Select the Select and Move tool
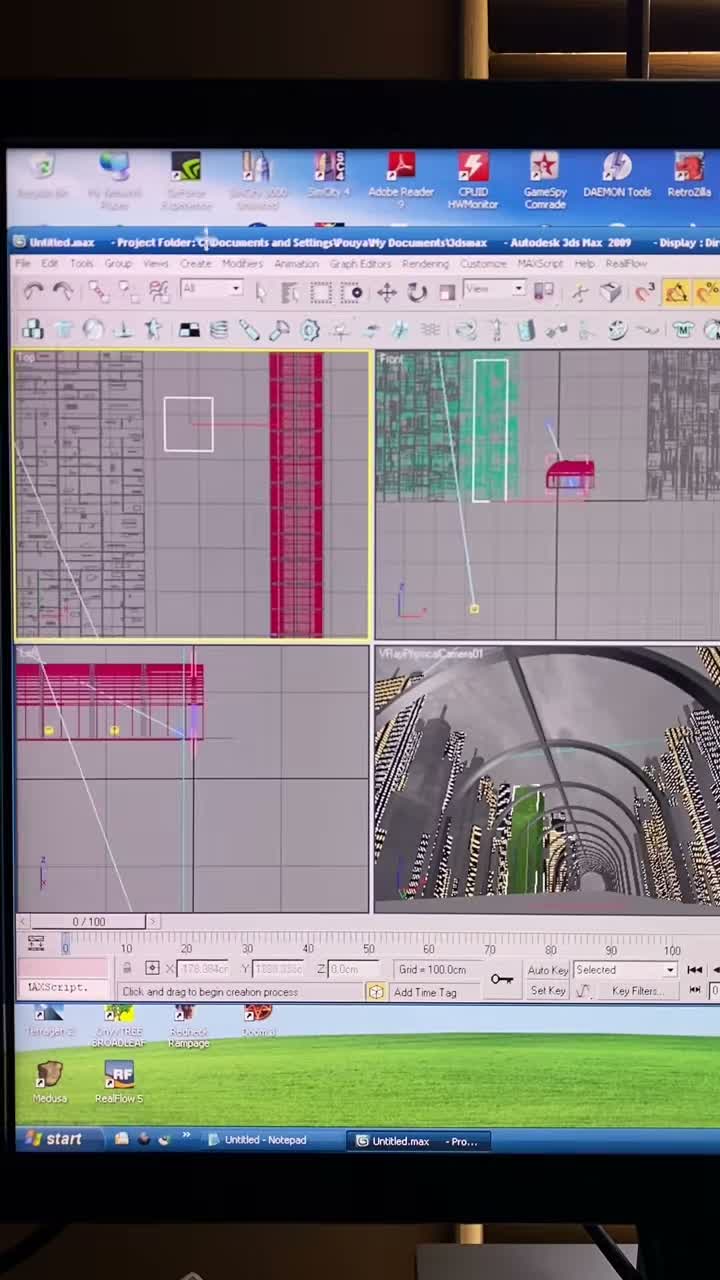 (x=386, y=292)
